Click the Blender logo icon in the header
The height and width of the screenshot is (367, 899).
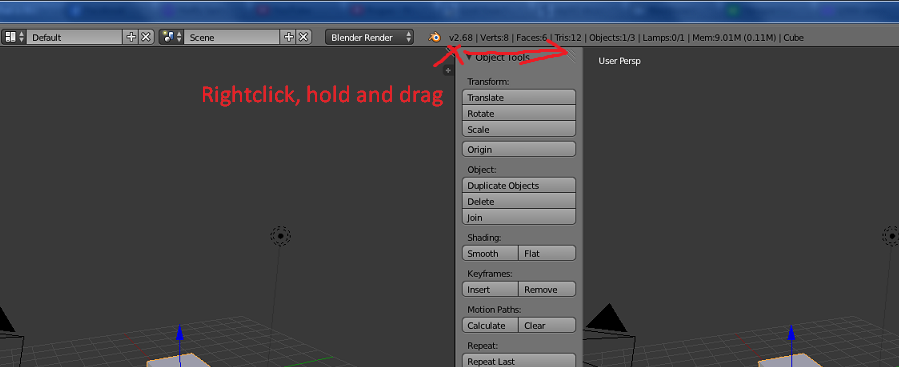point(435,37)
